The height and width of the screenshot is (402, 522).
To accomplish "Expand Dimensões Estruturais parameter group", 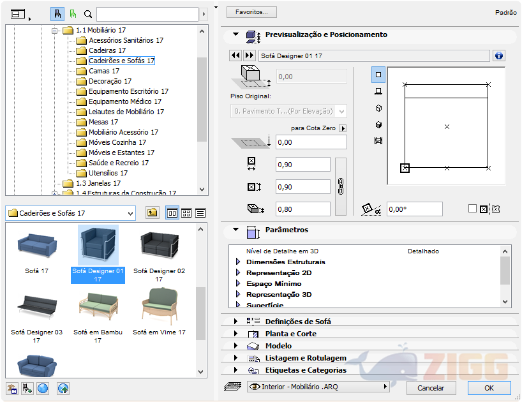I will pos(238,262).
